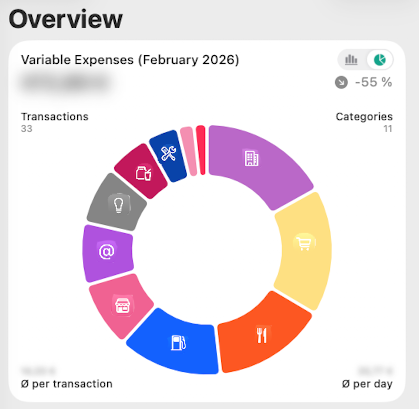Image resolution: width=419 pixels, height=409 pixels.
Task: Click the downward trend arrow icon
Action: pos(341,82)
